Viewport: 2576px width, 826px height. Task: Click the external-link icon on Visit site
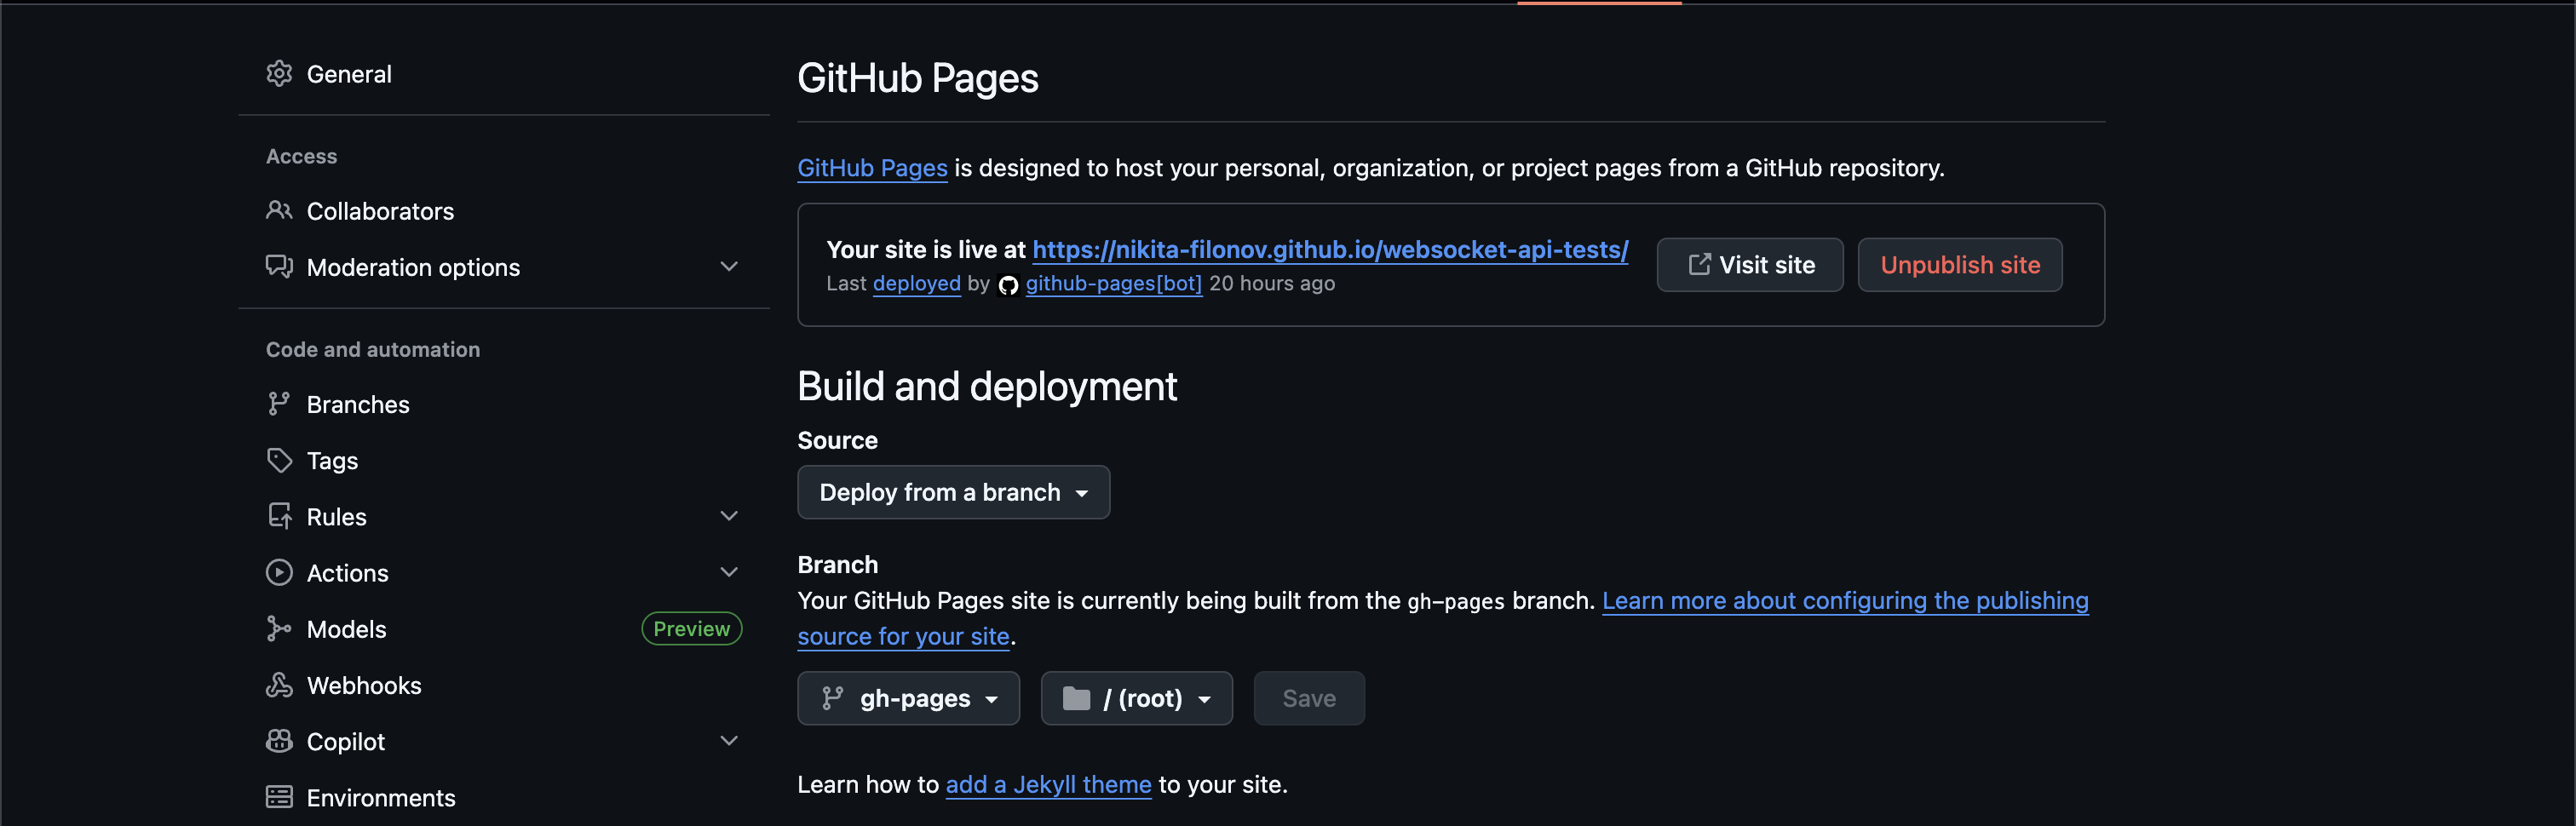click(1699, 264)
